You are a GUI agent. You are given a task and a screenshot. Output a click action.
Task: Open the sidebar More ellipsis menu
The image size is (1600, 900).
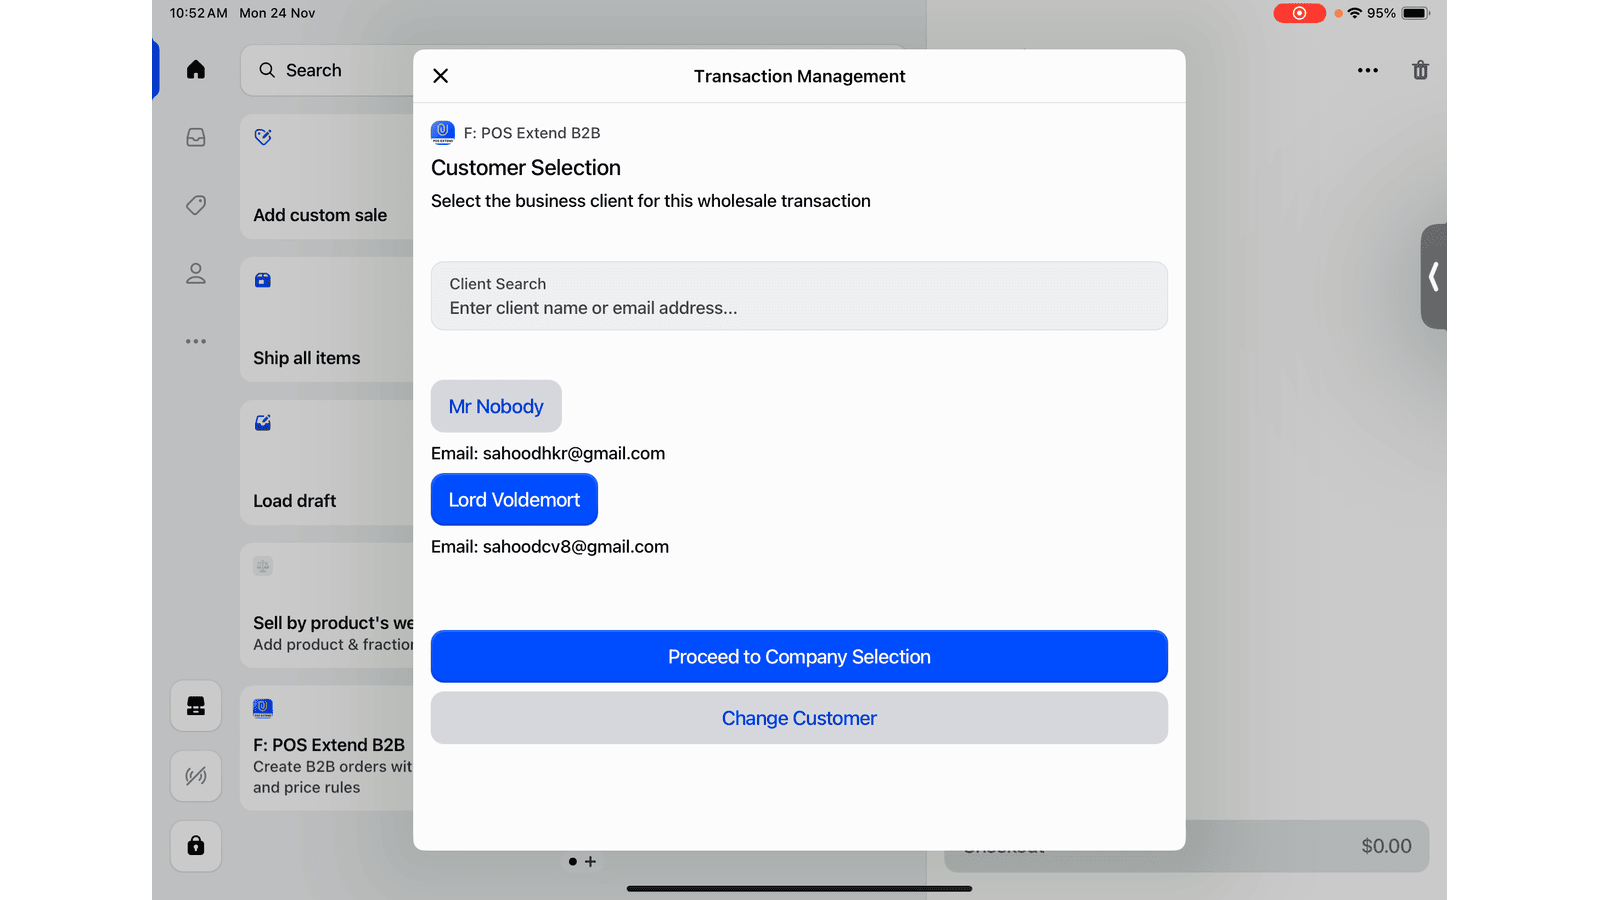point(196,342)
